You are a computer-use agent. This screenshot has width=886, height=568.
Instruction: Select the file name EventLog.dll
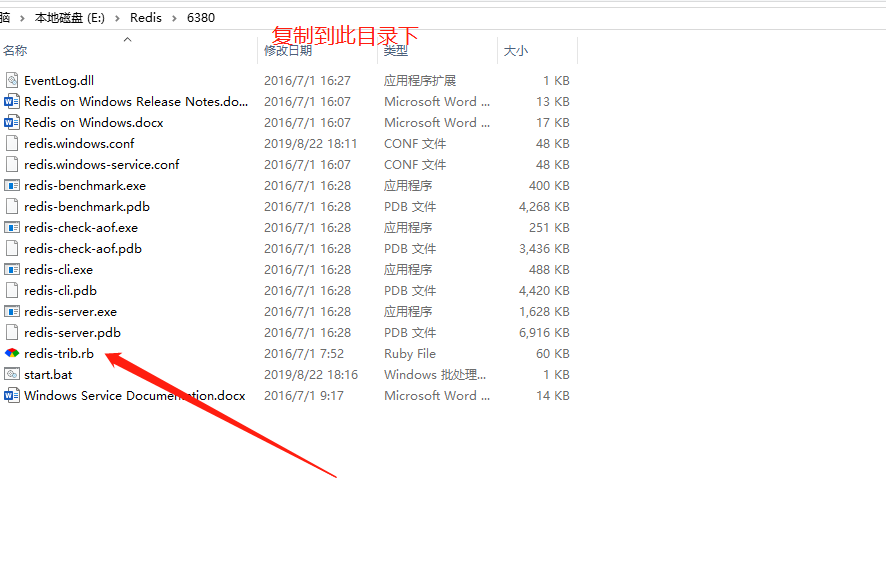(59, 81)
